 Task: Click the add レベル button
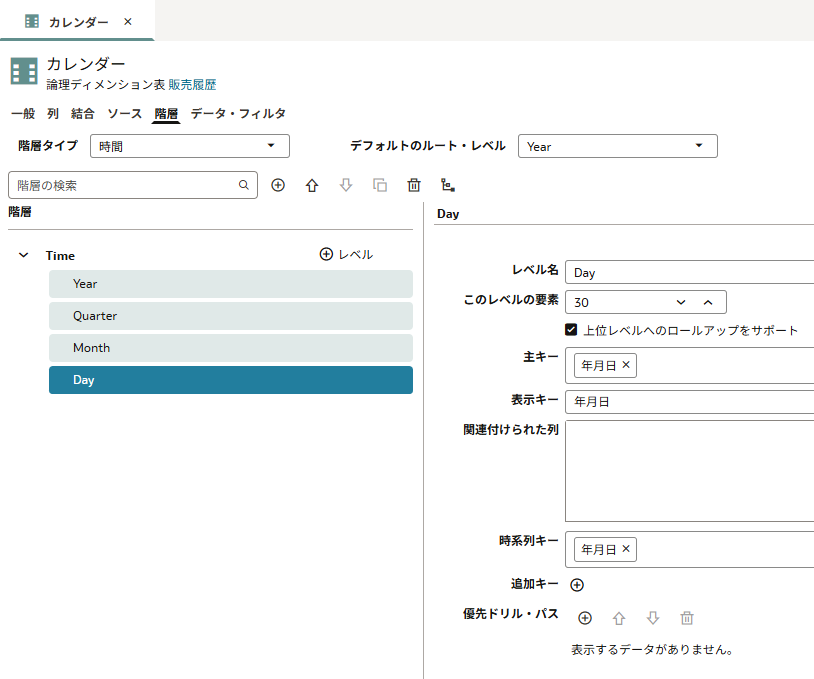point(346,254)
